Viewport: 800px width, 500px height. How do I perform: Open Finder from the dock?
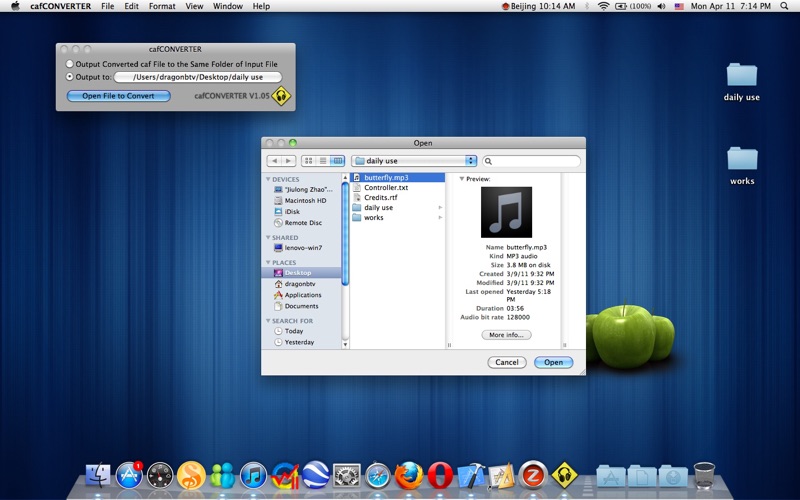point(98,476)
